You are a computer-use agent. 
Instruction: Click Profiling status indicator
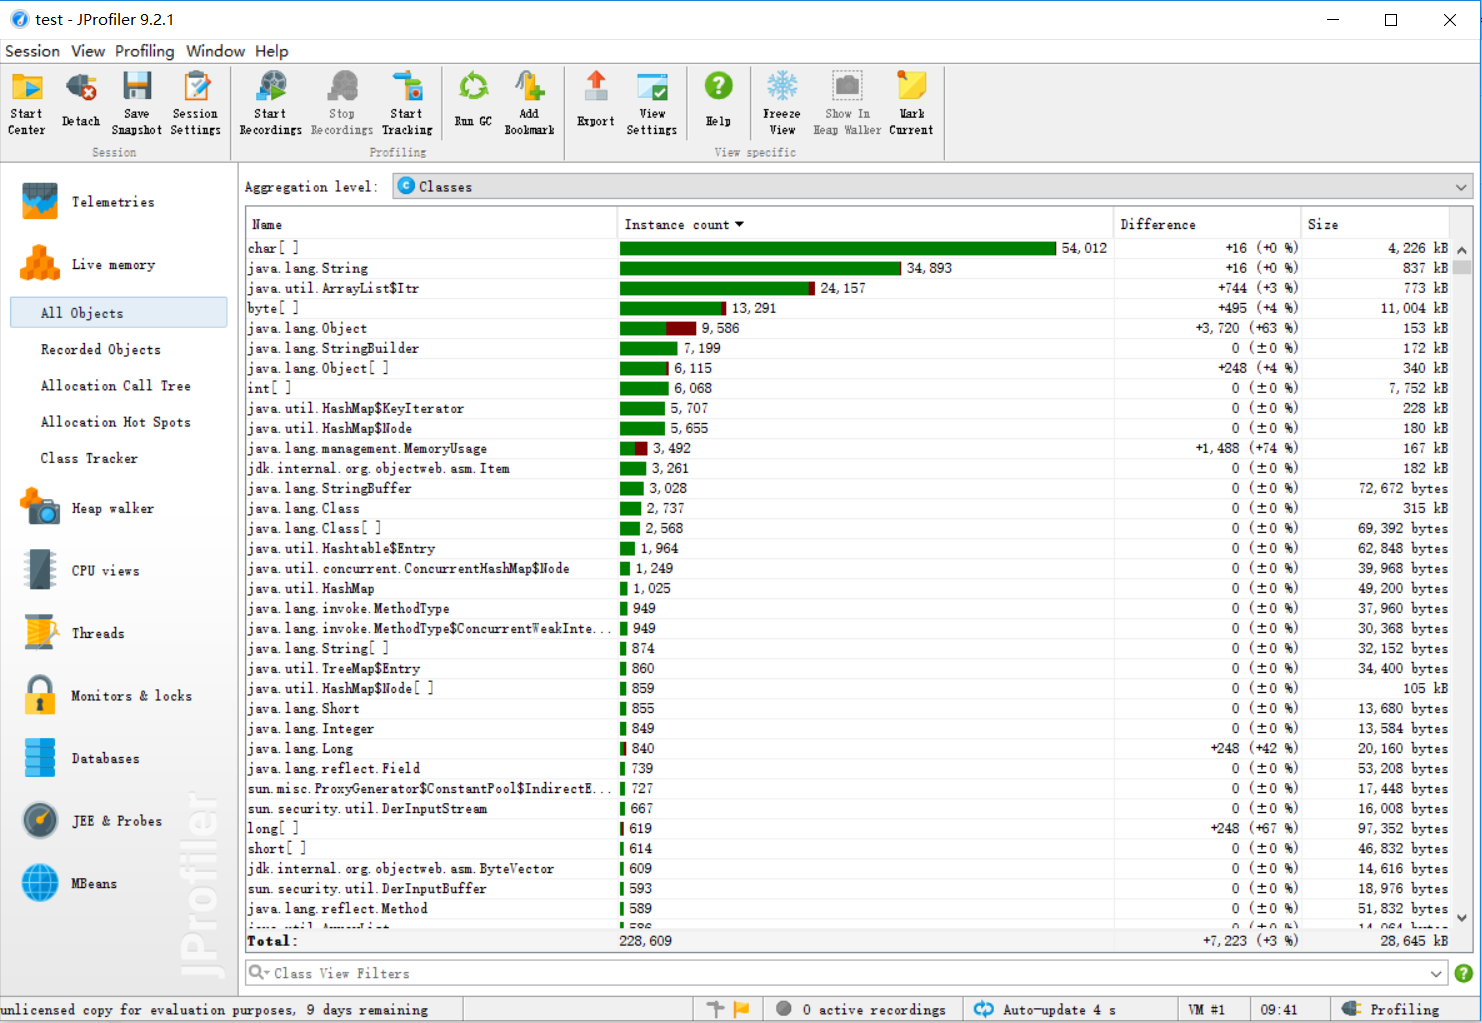pyautogui.click(x=1392, y=1010)
